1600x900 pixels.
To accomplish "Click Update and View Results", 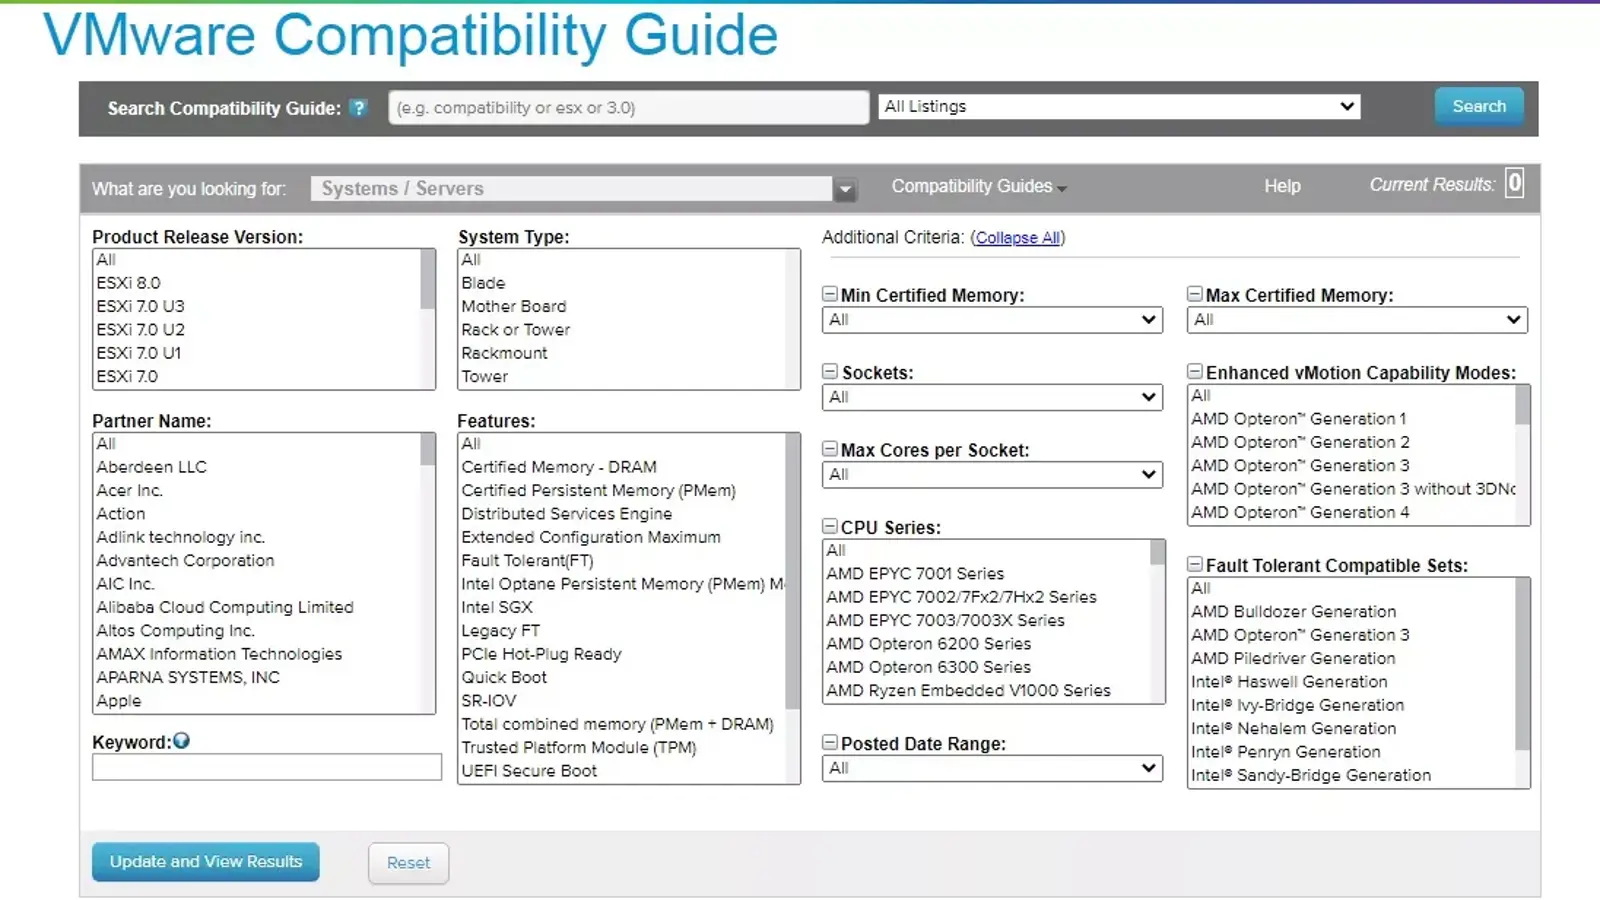I will click(x=205, y=861).
